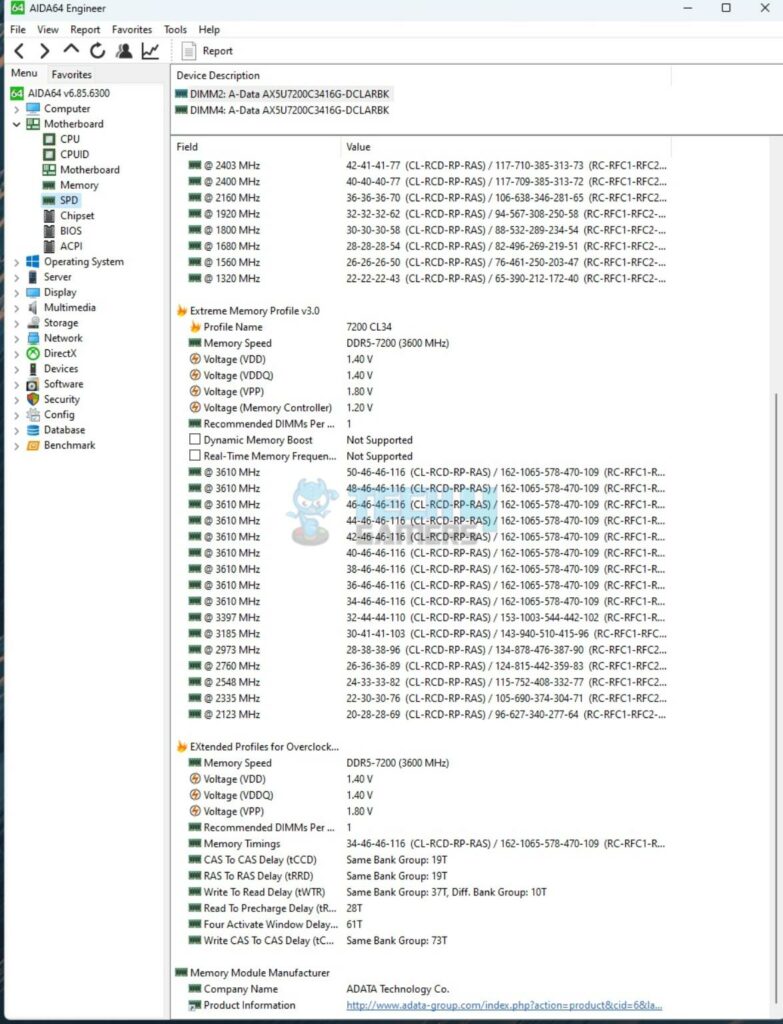The width and height of the screenshot is (783, 1024).
Task: Click the Back navigation arrow
Action: [19, 51]
